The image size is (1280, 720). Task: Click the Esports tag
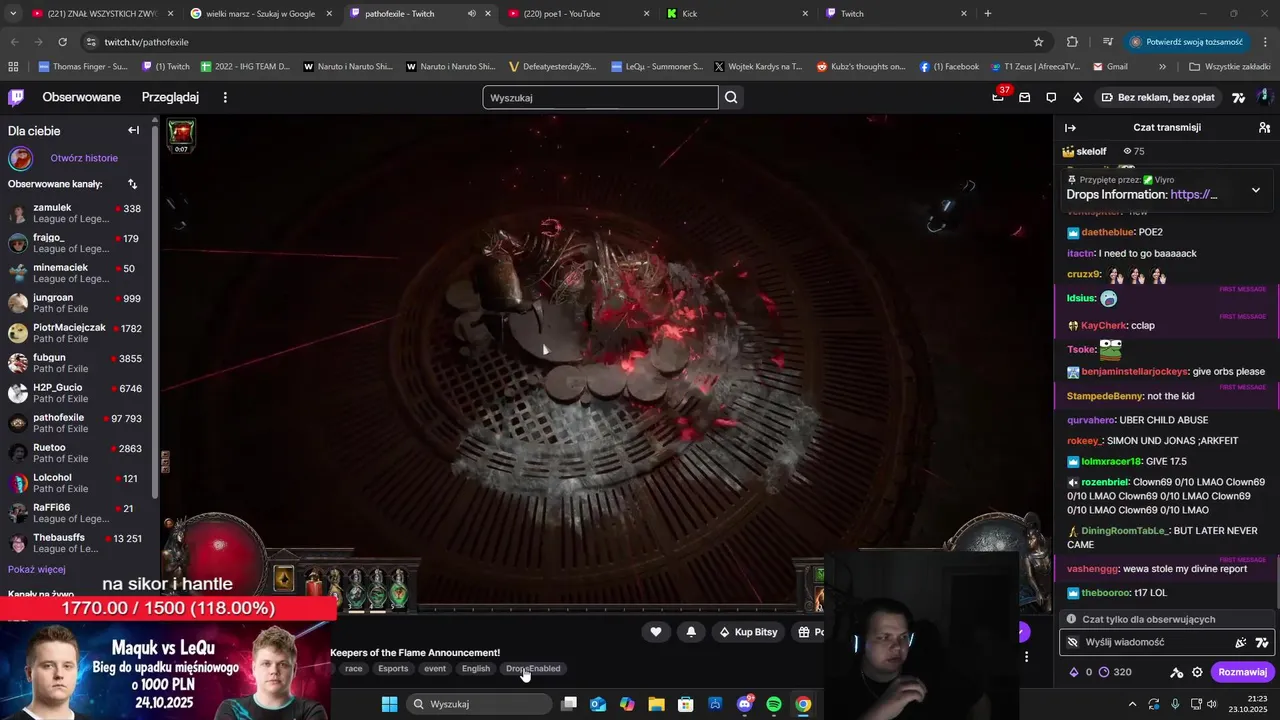pyautogui.click(x=393, y=668)
